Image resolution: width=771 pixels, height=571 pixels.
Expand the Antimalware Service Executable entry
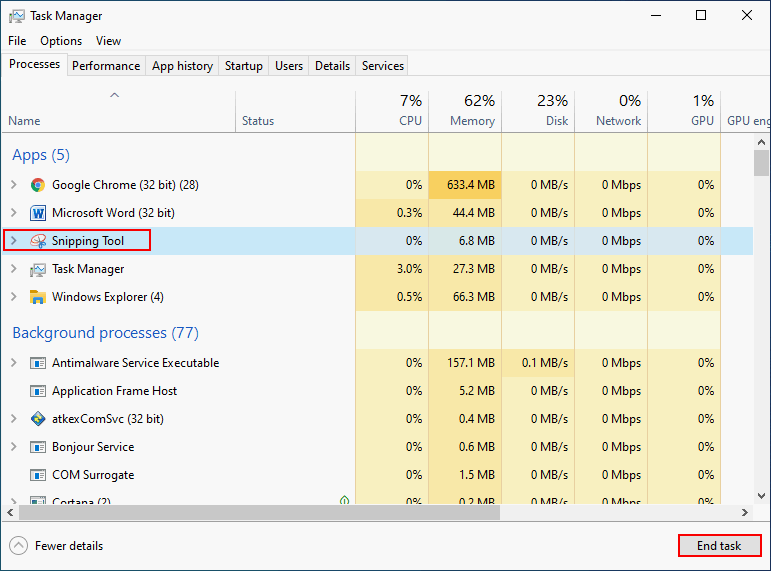[x=14, y=363]
